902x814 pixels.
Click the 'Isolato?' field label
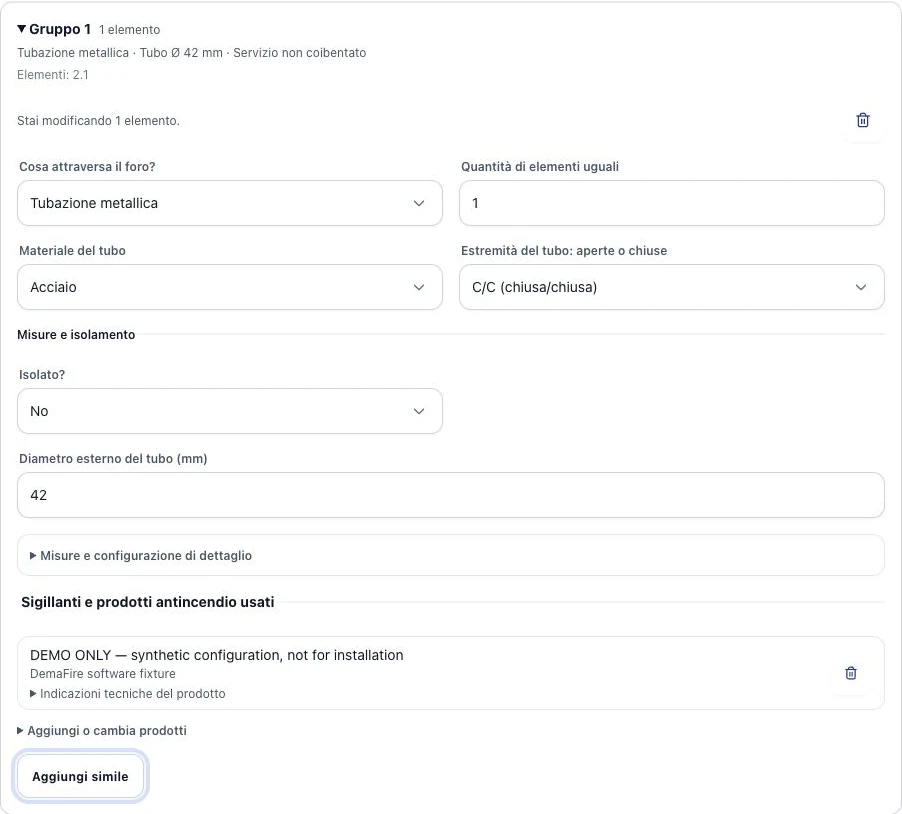(x=42, y=375)
